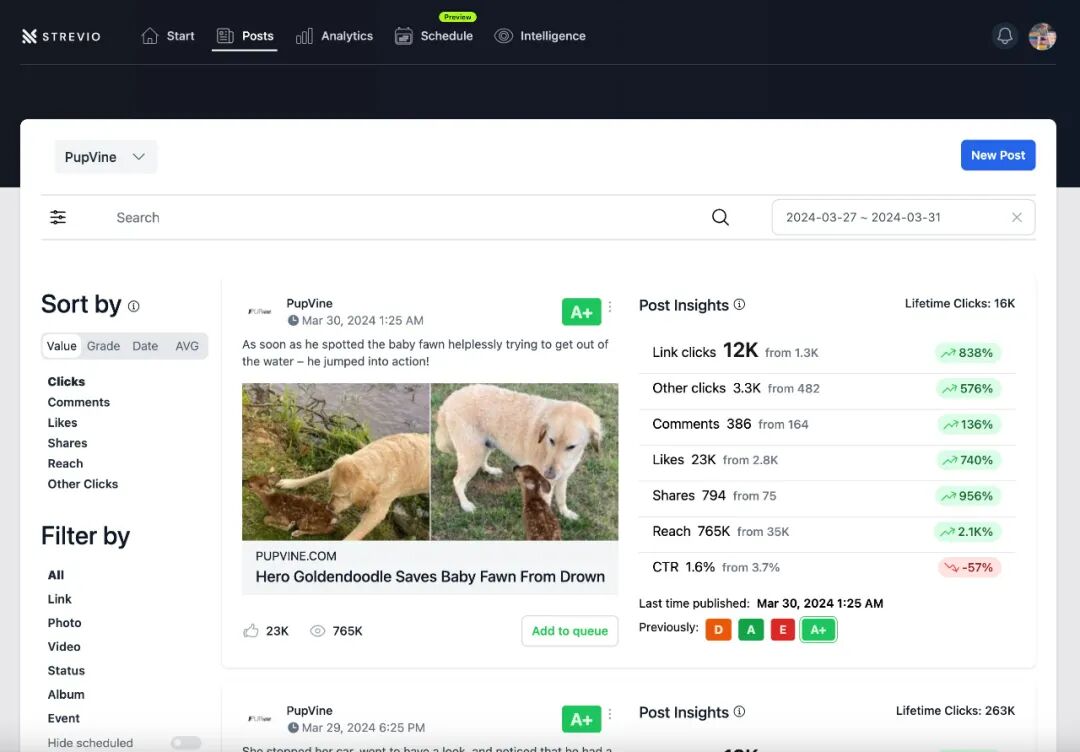The width and height of the screenshot is (1080, 752).
Task: Open the filter sliders icon
Action: click(x=59, y=217)
